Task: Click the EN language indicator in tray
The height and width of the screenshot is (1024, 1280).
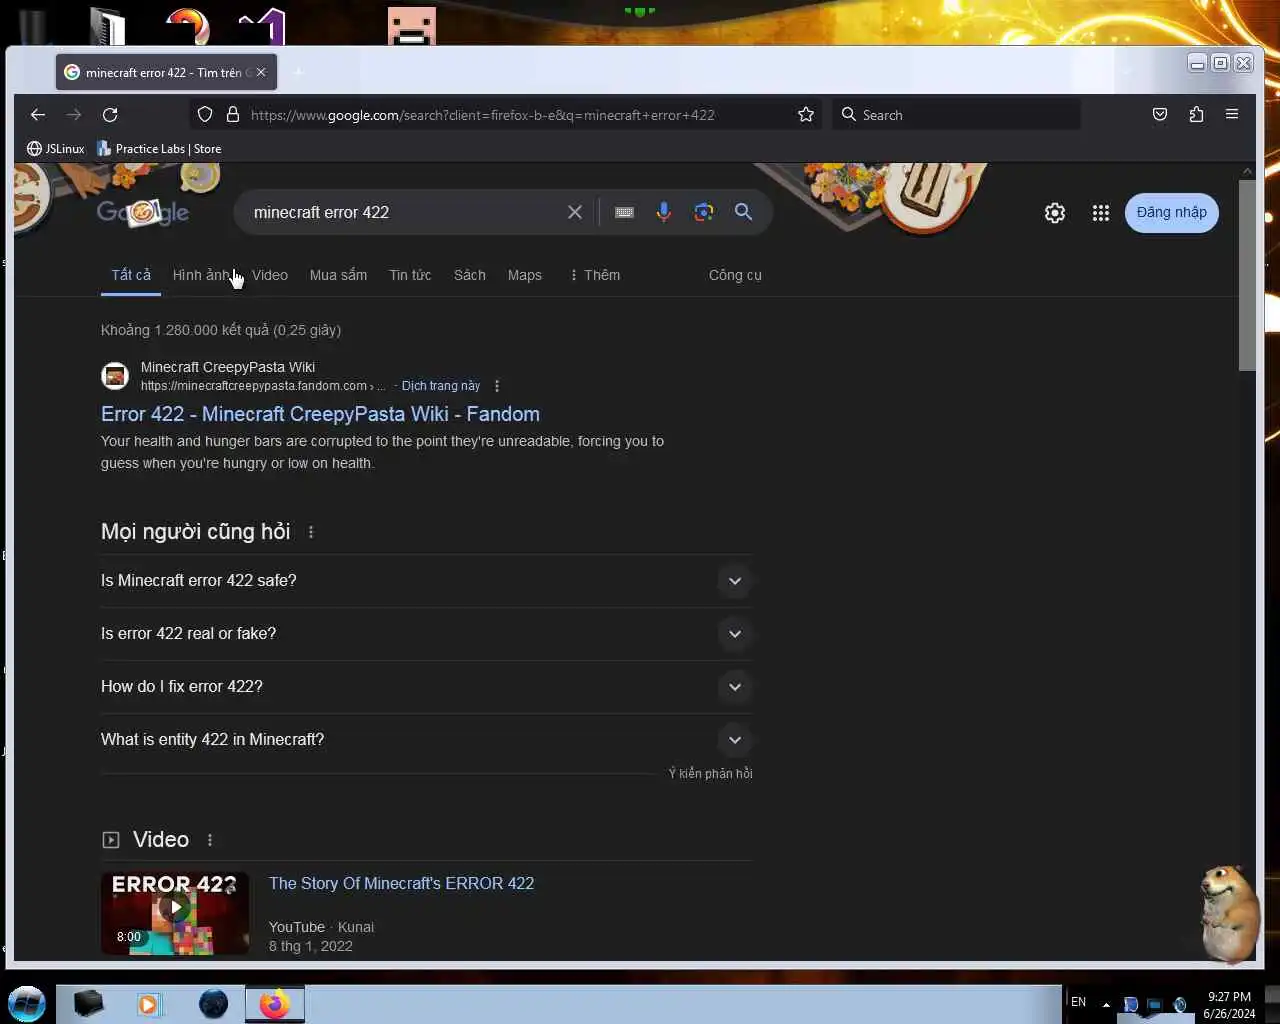Action: pos(1078,1002)
